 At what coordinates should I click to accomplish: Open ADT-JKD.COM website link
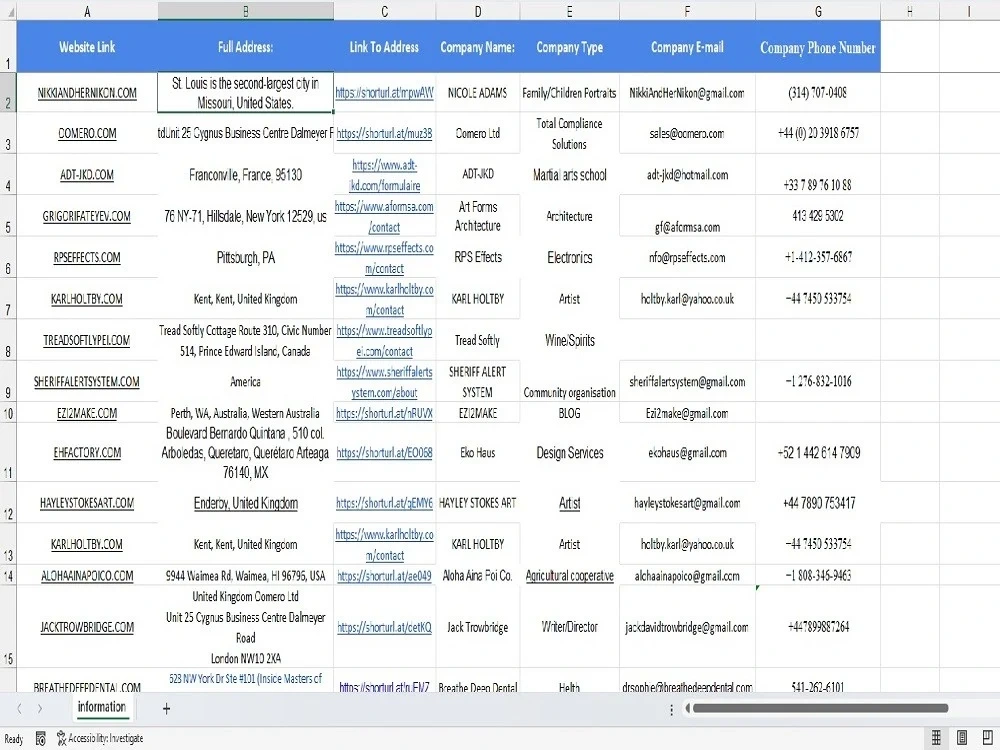(87, 175)
